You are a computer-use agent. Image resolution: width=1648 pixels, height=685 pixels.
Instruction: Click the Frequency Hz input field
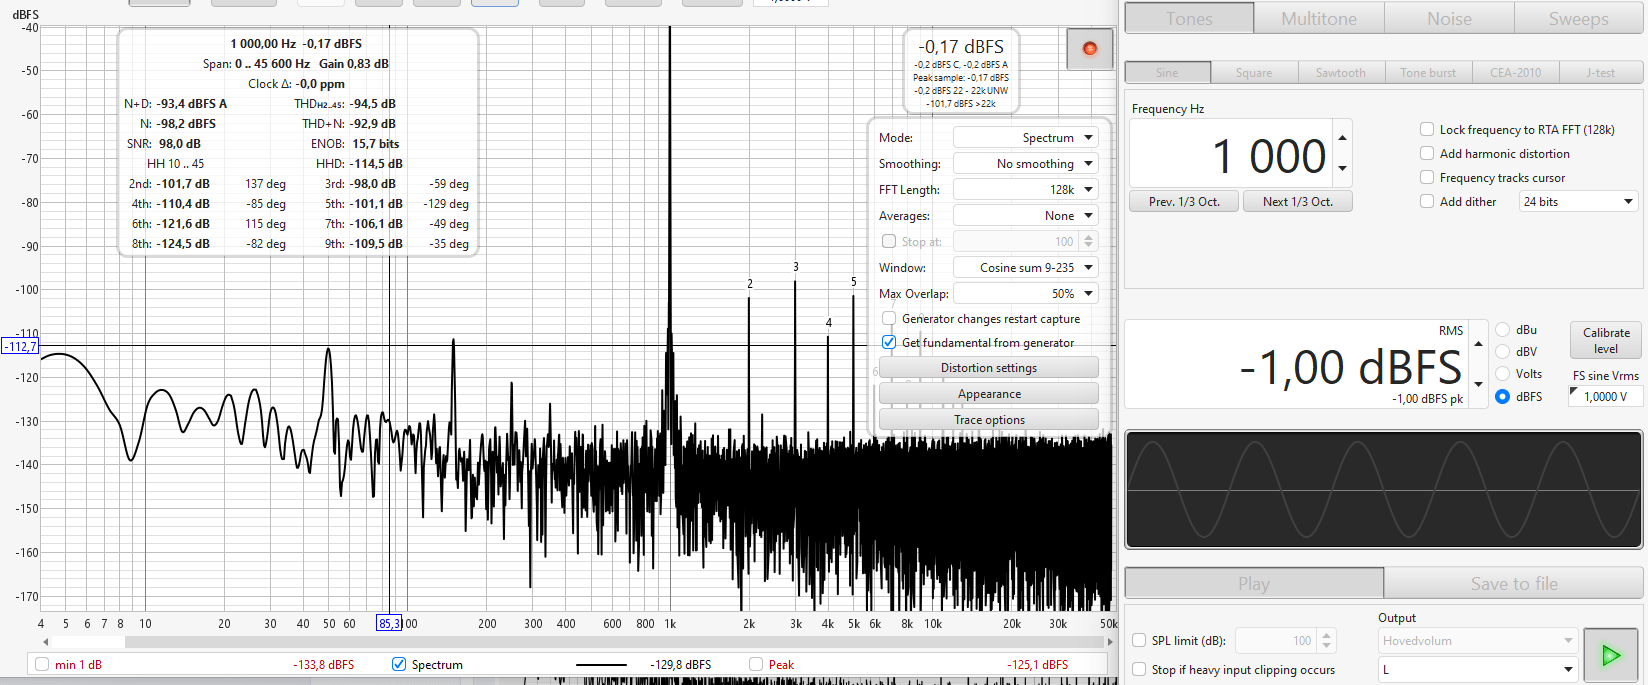click(1231, 153)
